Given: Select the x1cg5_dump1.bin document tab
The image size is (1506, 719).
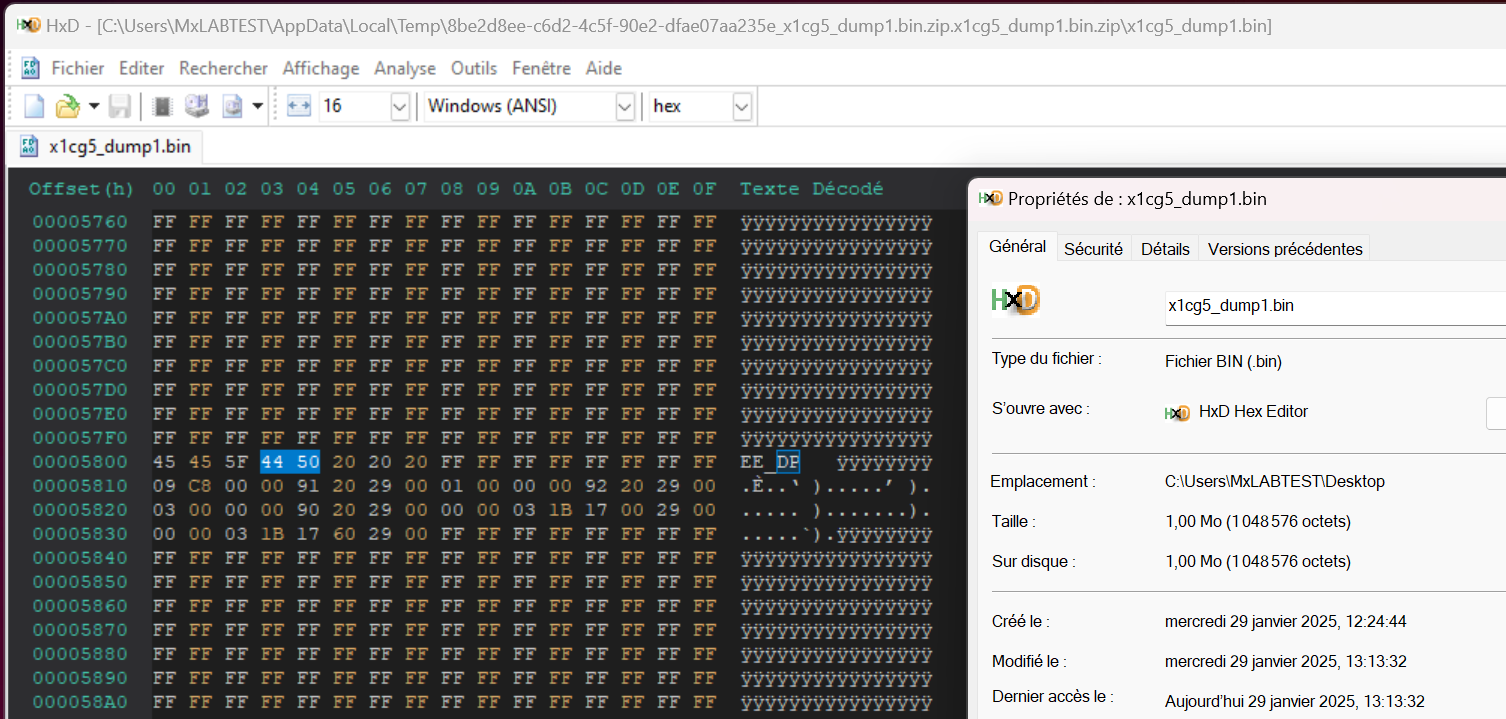Looking at the screenshot, I should pyautogui.click(x=106, y=147).
